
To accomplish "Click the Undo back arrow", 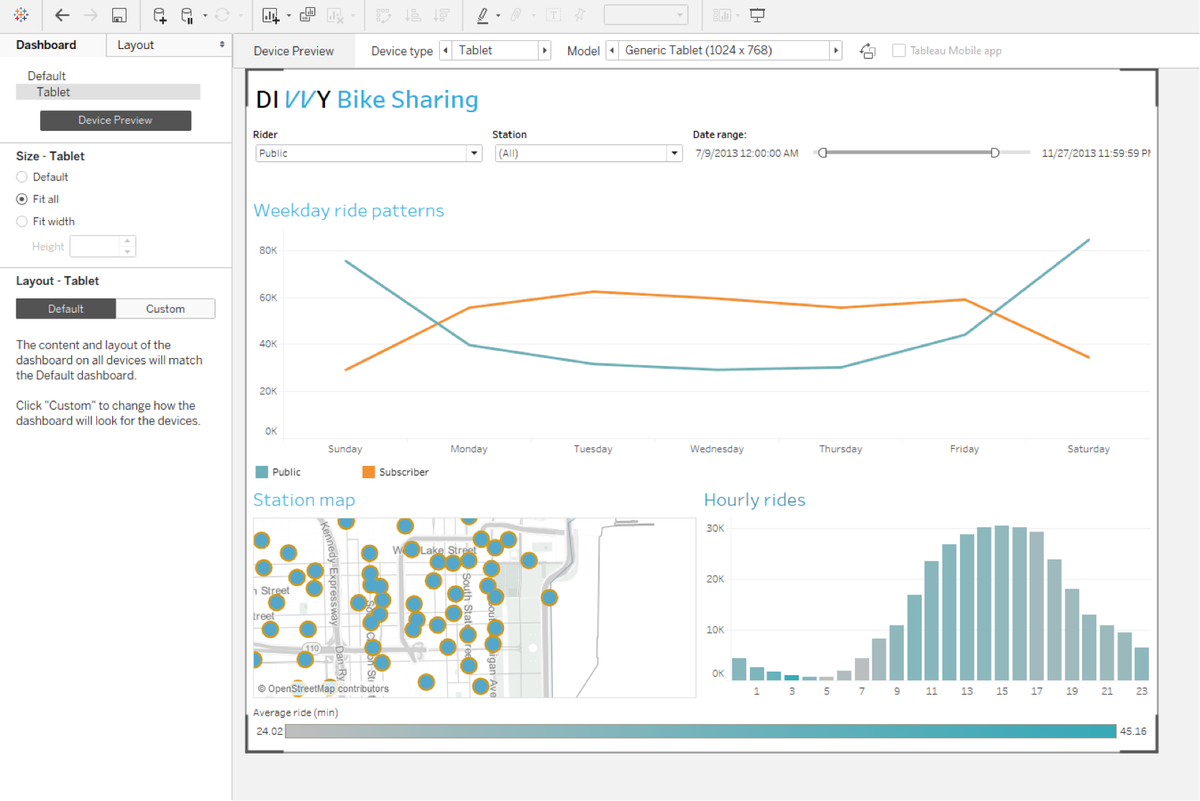I will (62, 15).
